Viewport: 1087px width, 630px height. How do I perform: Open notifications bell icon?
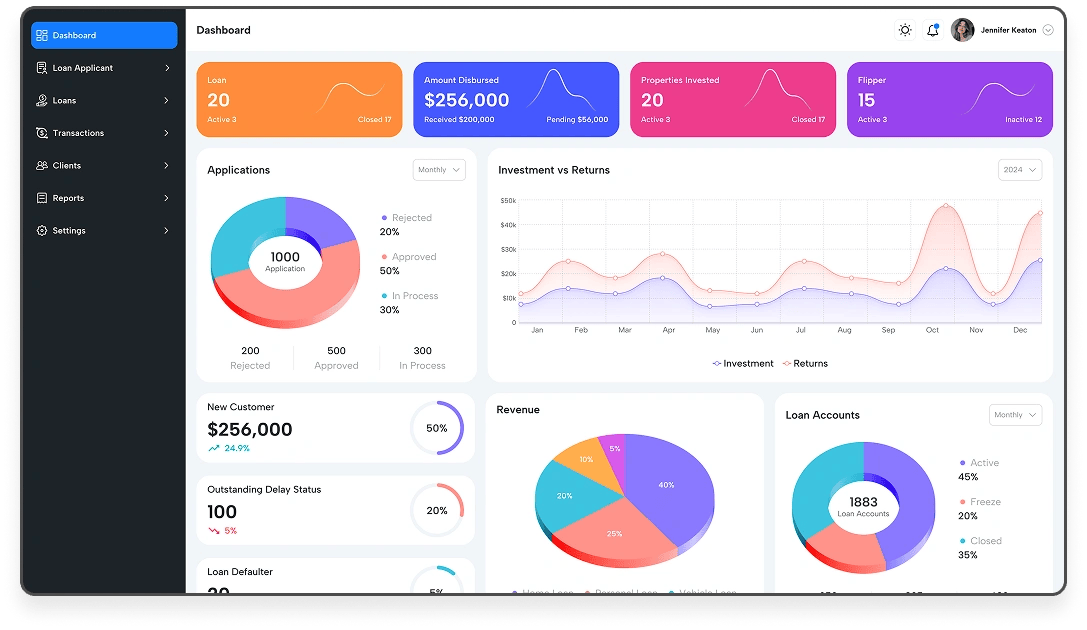(932, 30)
